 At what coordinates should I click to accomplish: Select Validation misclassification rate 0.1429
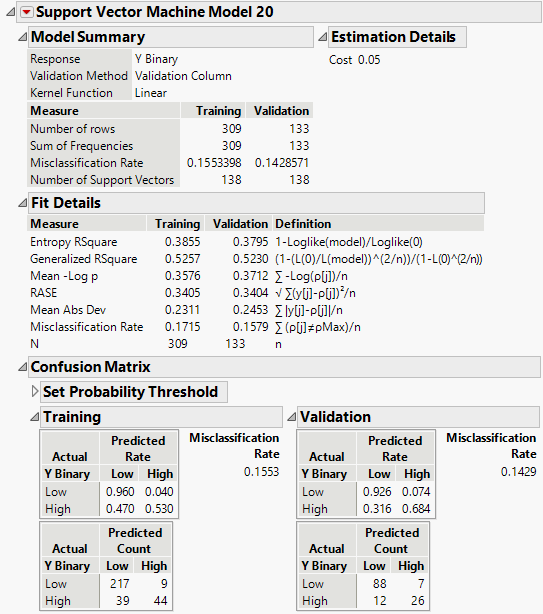coord(518,472)
